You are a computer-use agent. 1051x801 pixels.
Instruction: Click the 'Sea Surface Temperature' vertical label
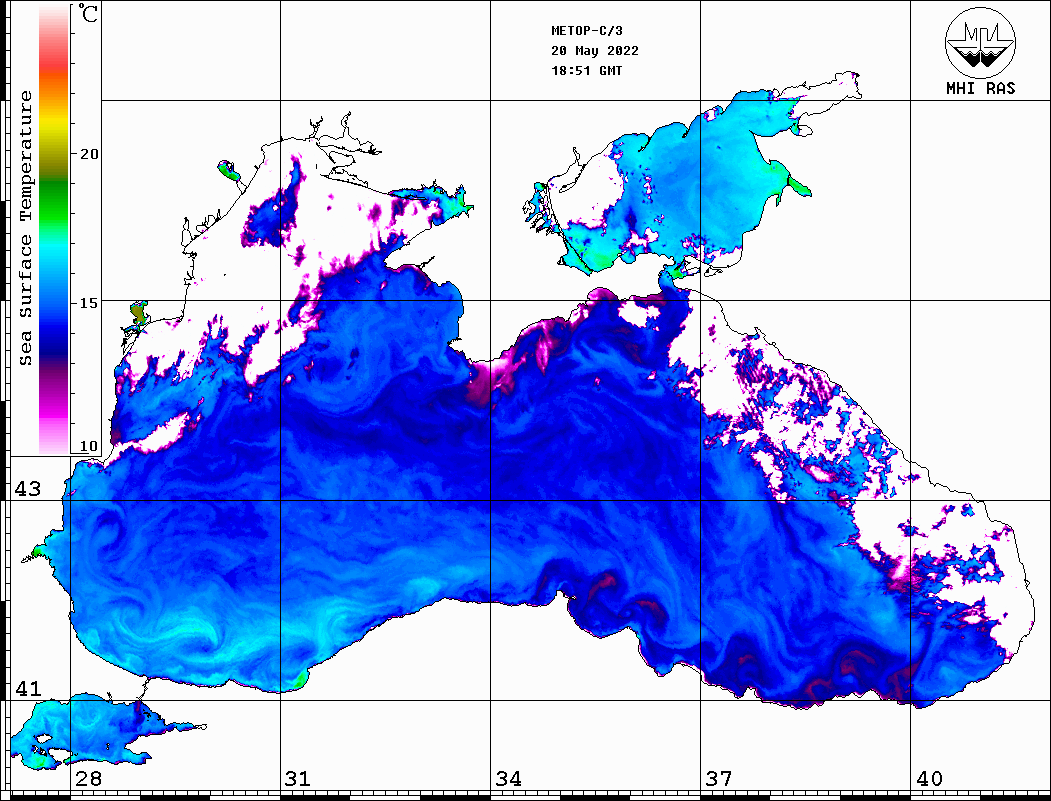tap(25, 228)
